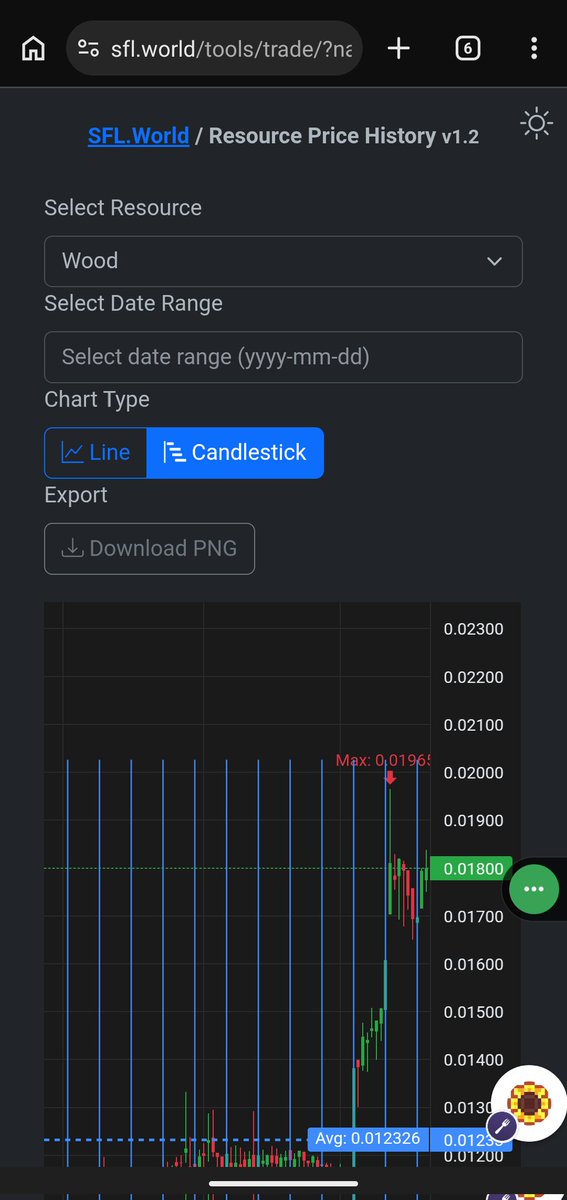Image resolution: width=567 pixels, height=1200 pixels.
Task: Click the 0.01700 axis value
Action: click(473, 917)
